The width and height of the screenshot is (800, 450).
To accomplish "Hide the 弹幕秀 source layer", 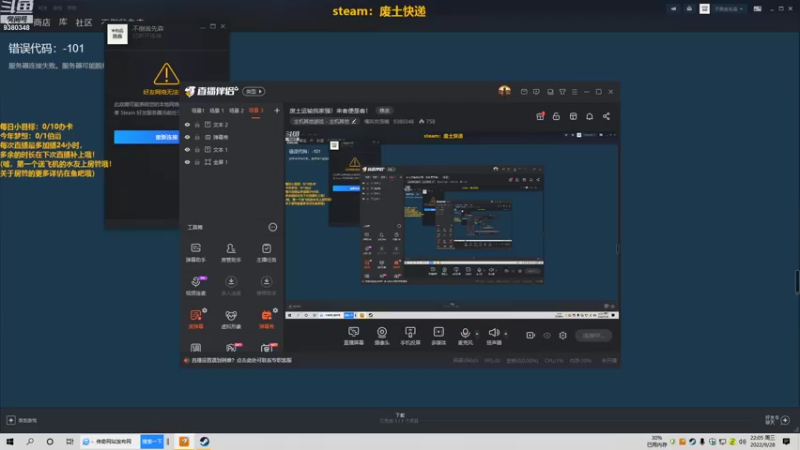I will tap(187, 137).
